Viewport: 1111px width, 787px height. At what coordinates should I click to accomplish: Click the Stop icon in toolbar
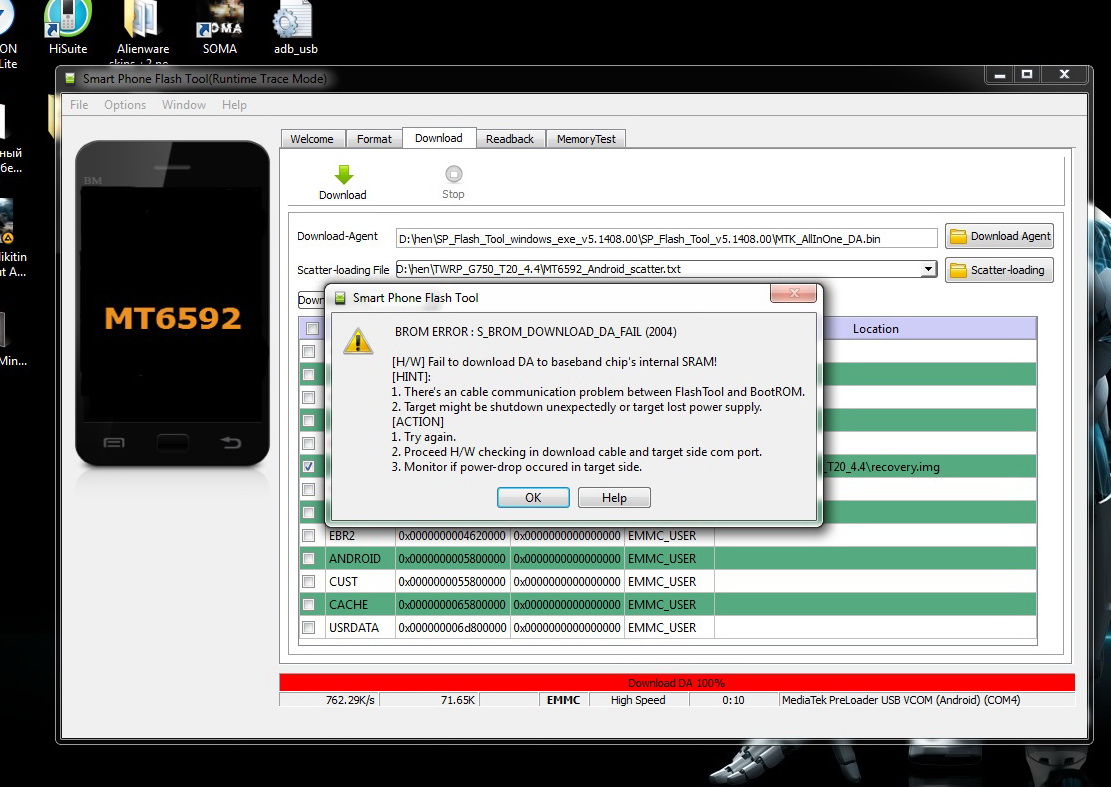[453, 175]
